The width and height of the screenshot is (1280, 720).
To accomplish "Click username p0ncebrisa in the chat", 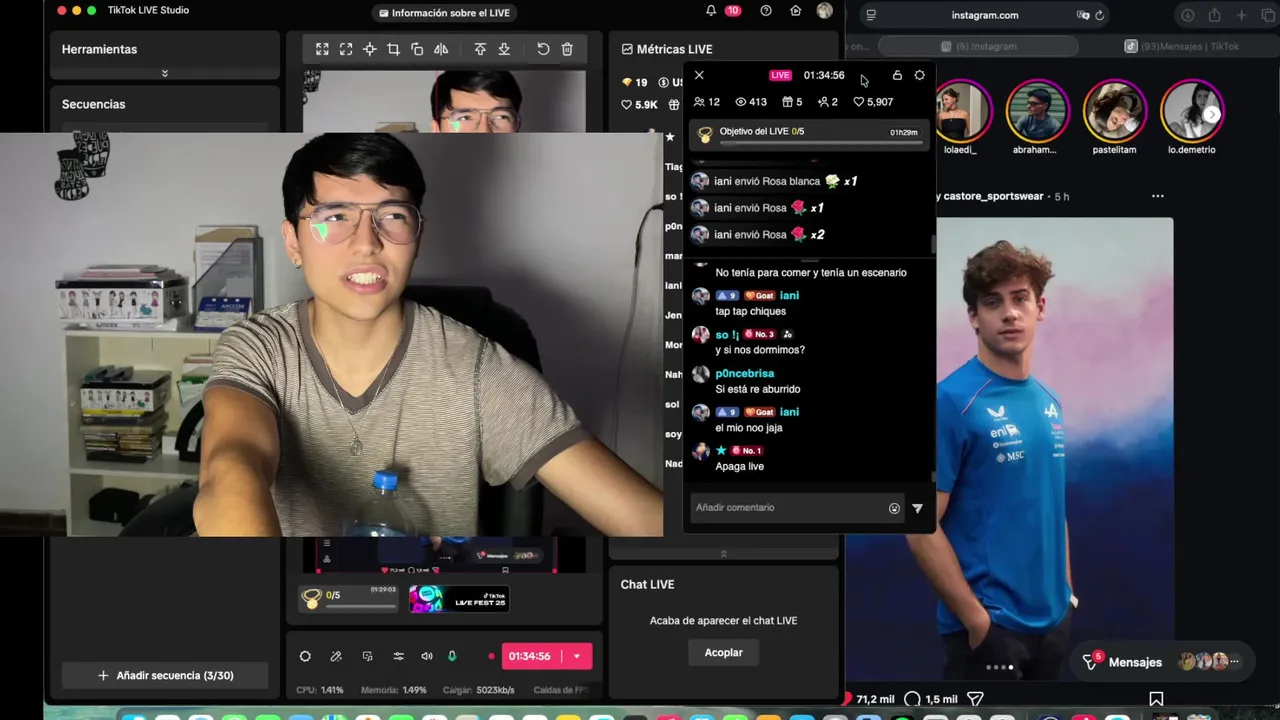I will [745, 373].
